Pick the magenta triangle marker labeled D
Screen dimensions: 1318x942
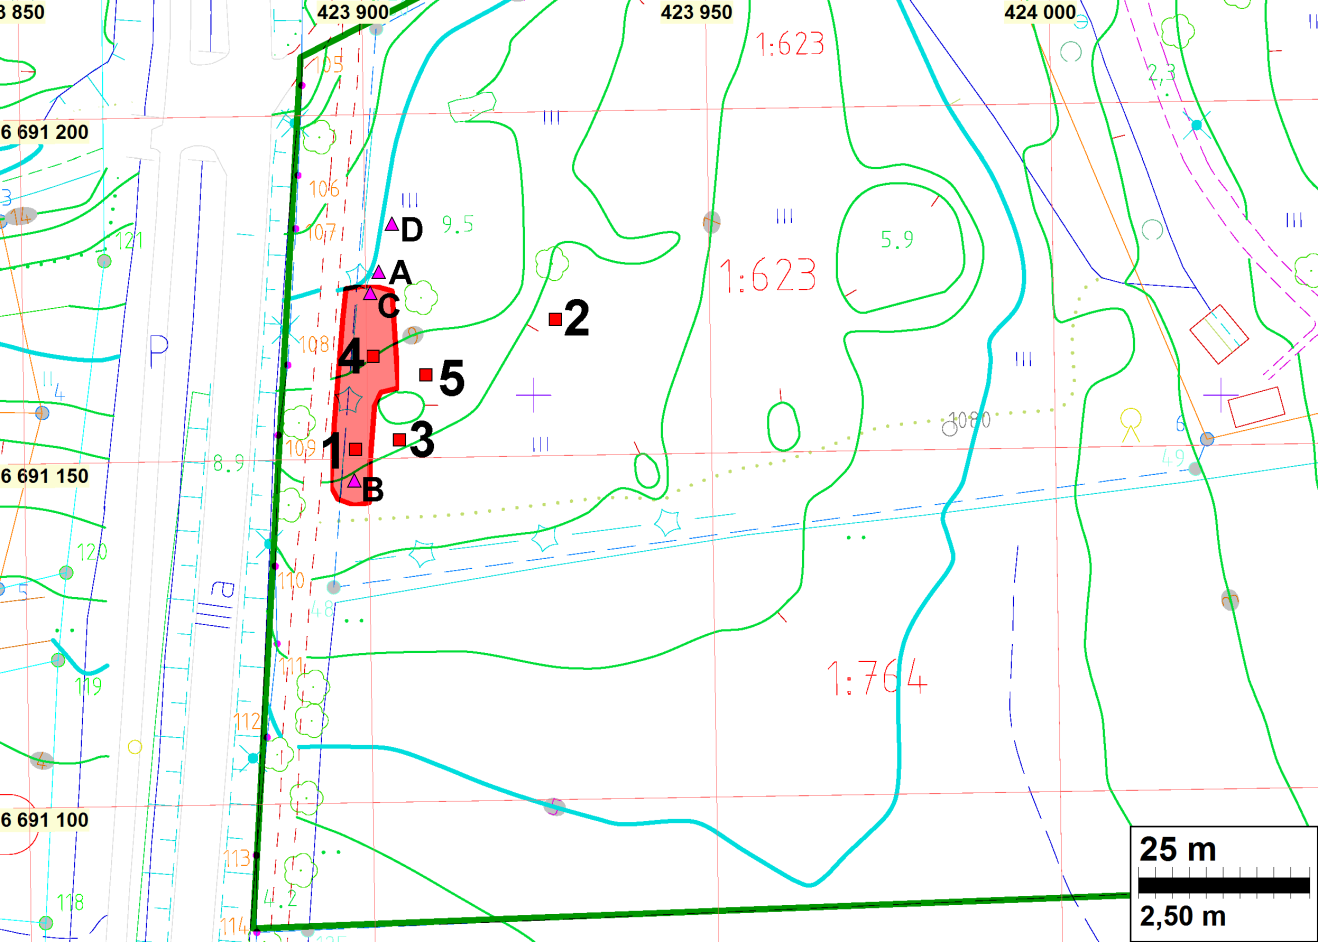click(x=392, y=224)
